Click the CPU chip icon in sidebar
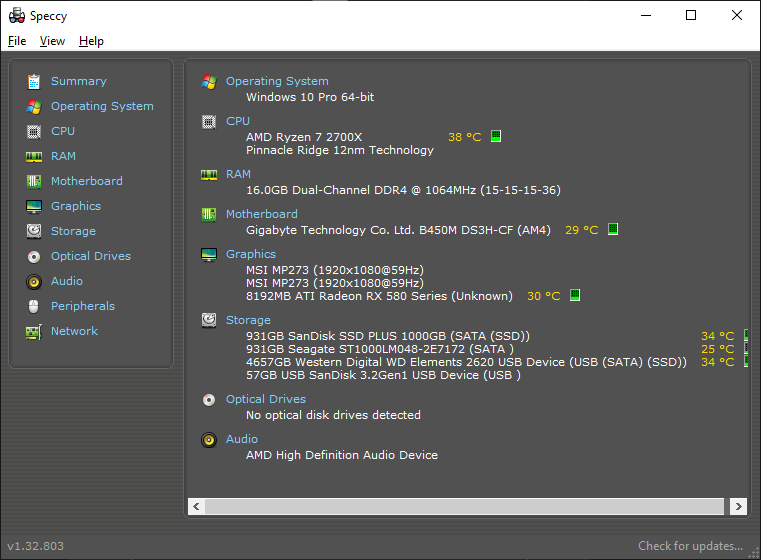761x560 pixels. (33, 132)
